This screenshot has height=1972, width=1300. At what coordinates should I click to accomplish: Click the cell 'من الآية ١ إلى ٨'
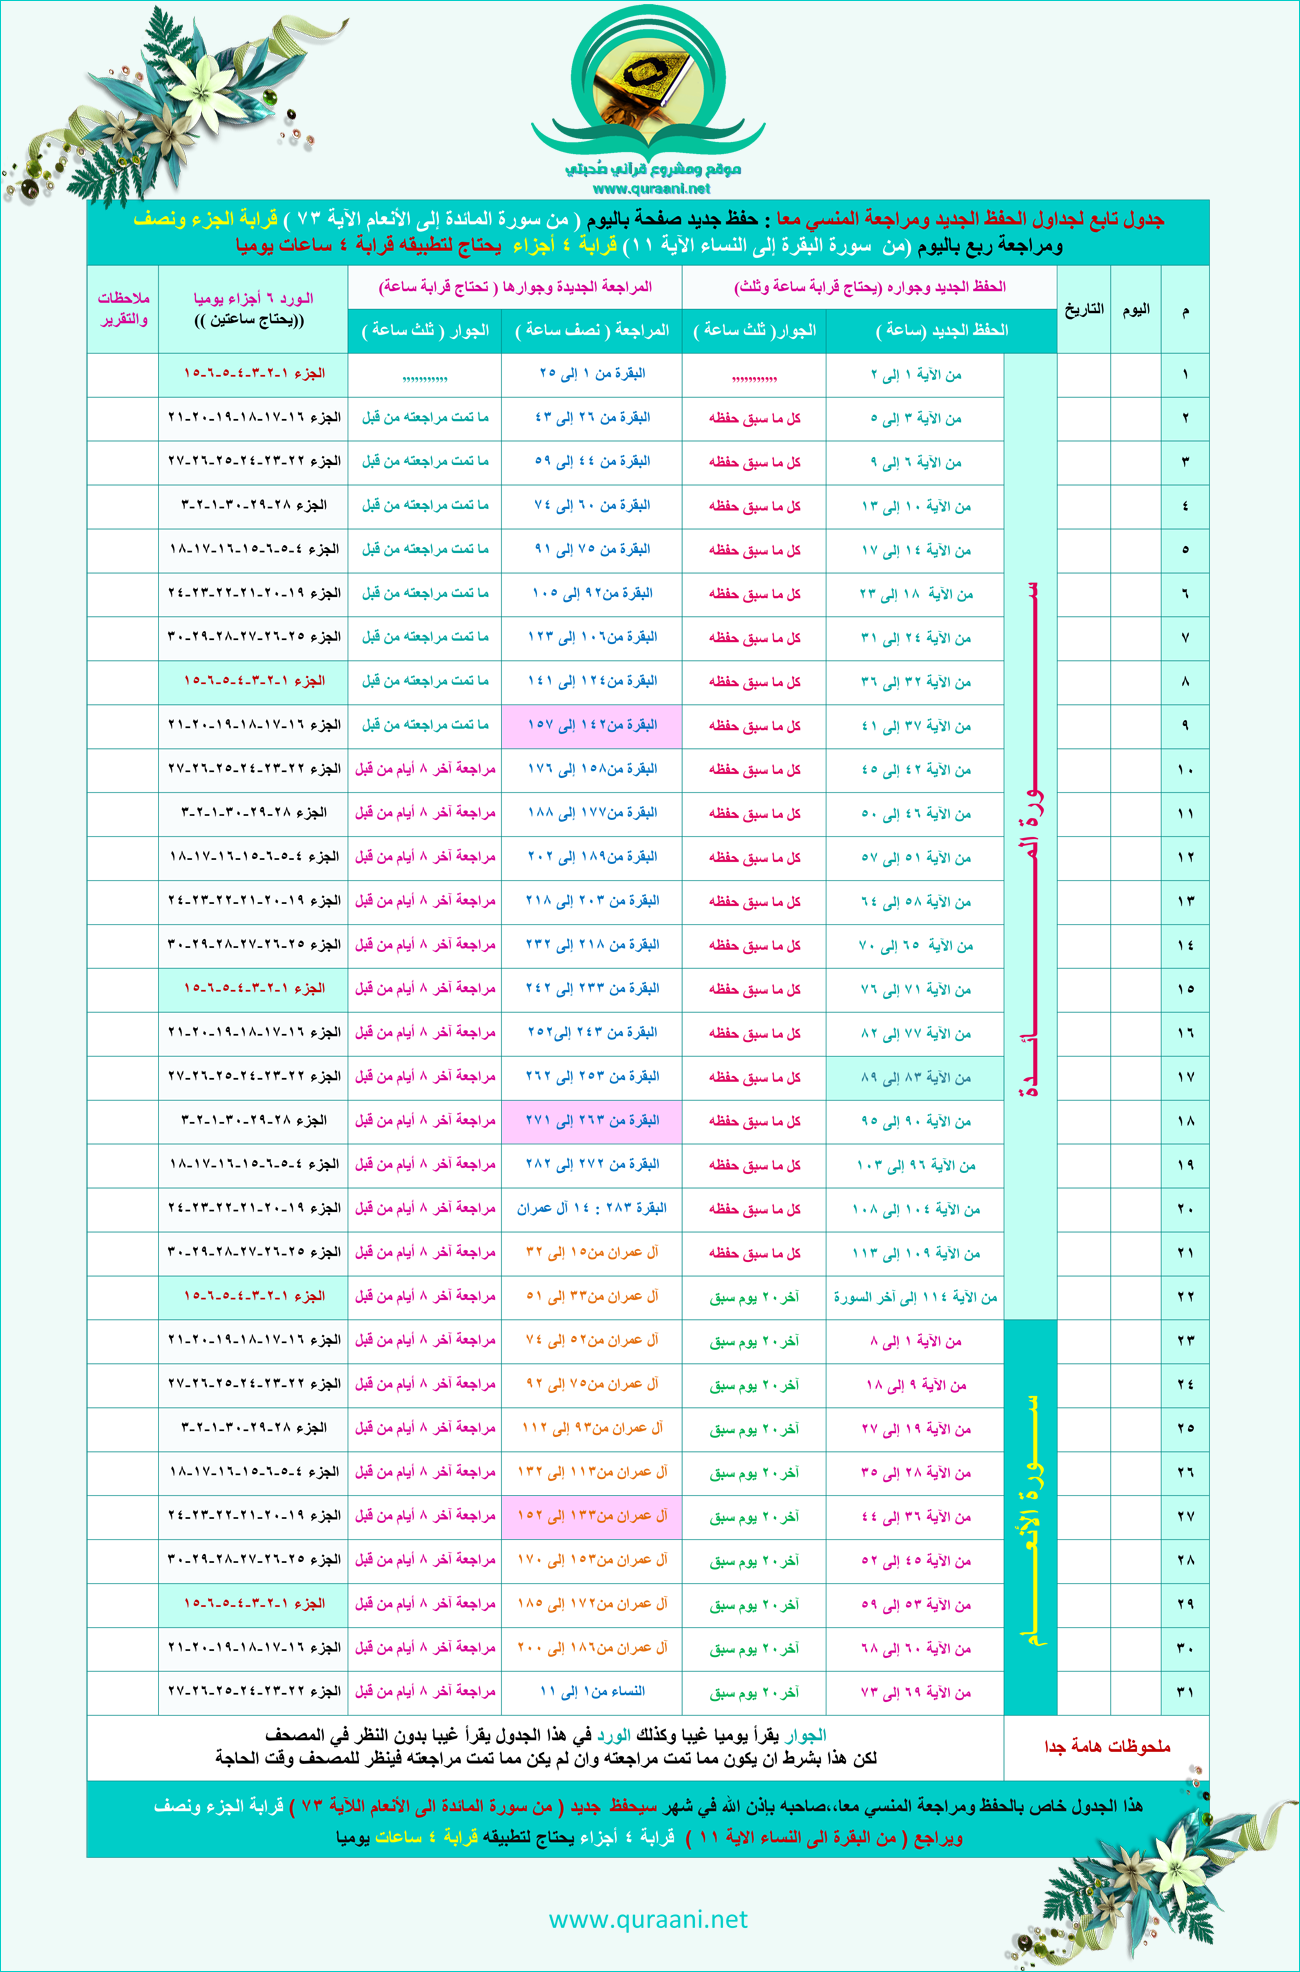point(916,1341)
